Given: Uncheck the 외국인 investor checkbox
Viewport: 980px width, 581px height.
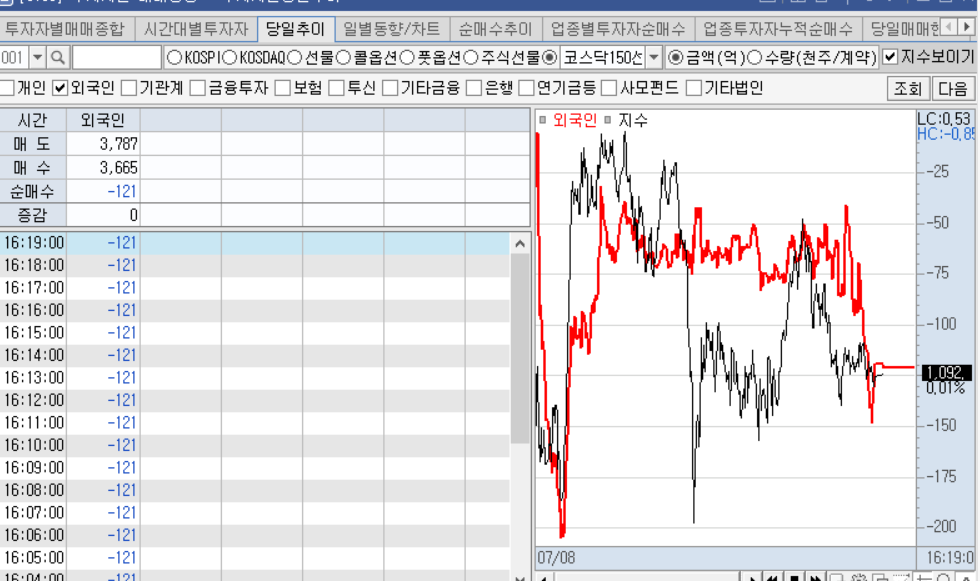Looking at the screenshot, I should pos(60,88).
